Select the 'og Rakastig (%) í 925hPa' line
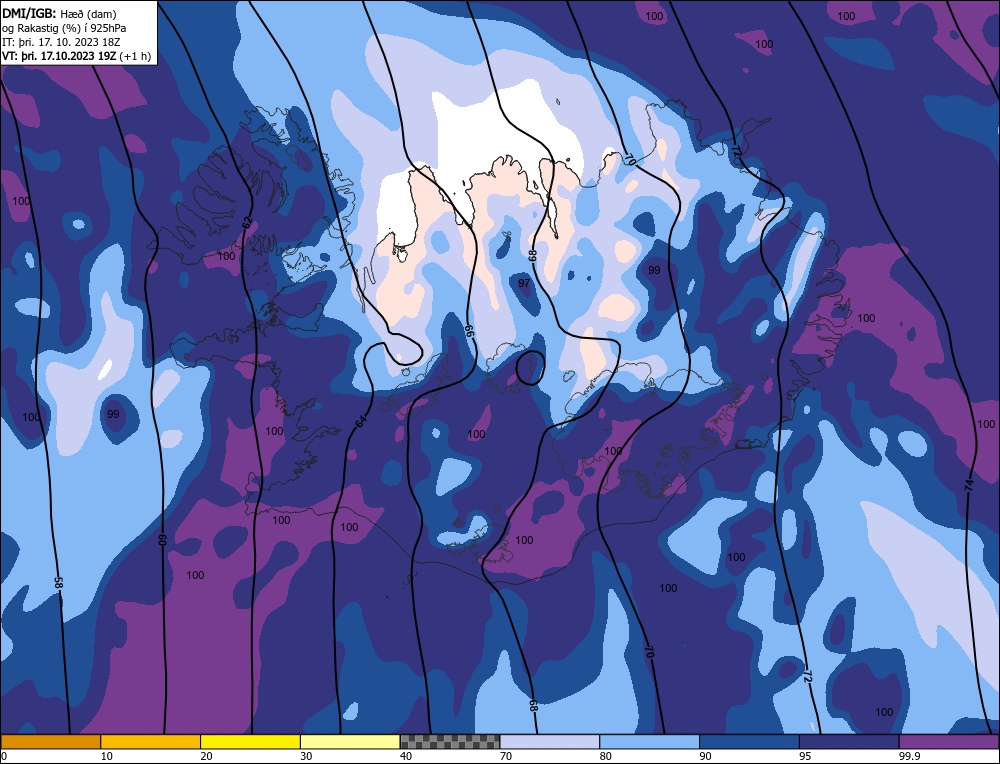This screenshot has height=764, width=1000. click(x=64, y=28)
